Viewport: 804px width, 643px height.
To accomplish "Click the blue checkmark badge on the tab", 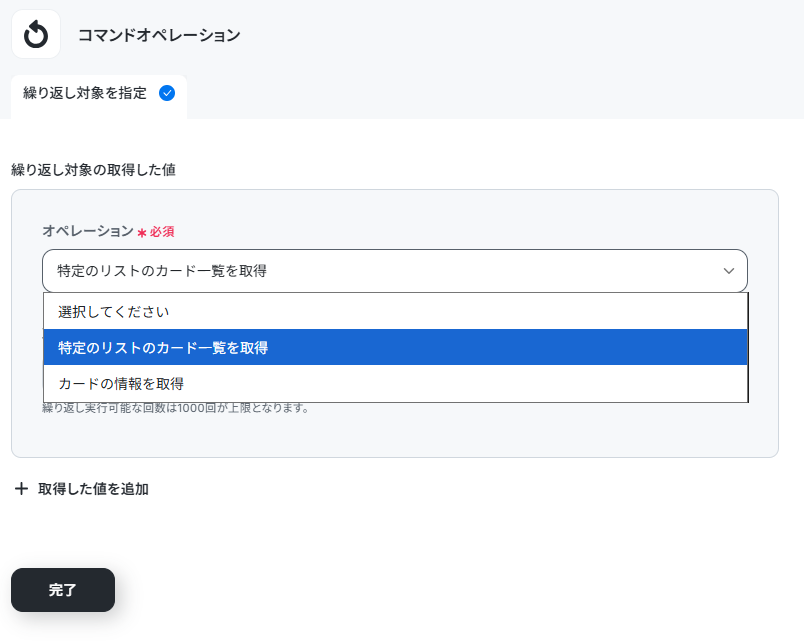I will pos(167,93).
